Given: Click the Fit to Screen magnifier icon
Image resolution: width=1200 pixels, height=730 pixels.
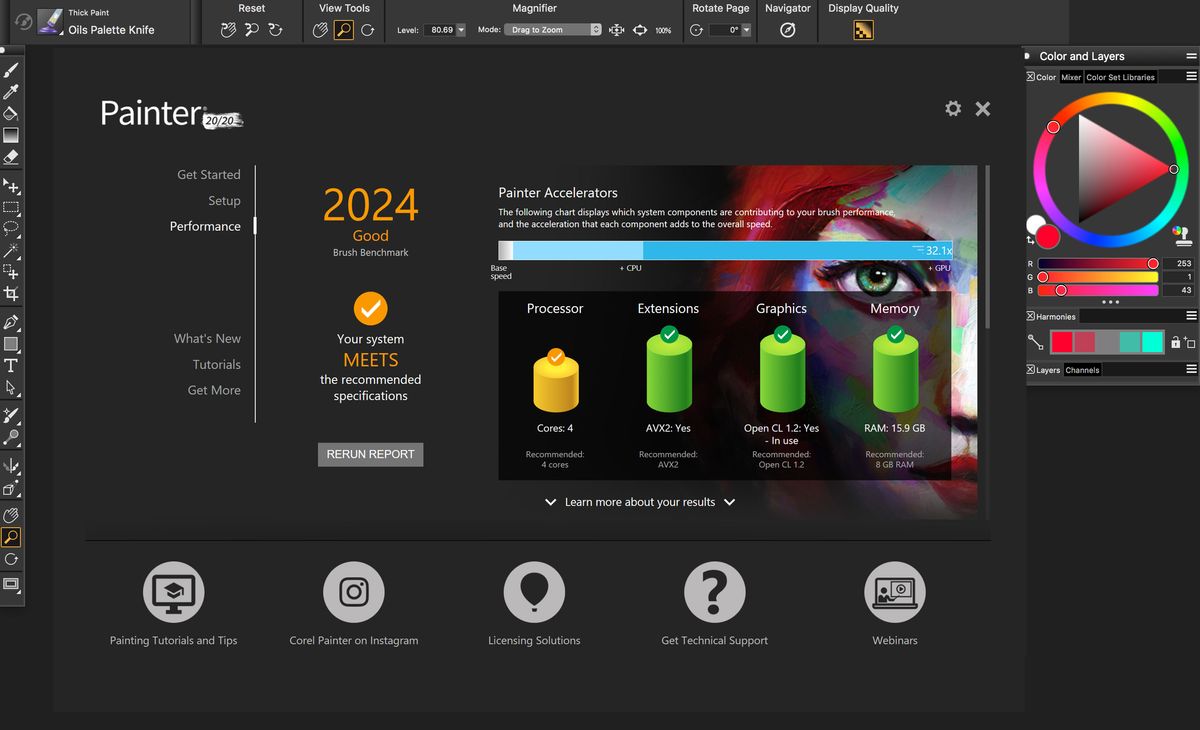Looking at the screenshot, I should [x=617, y=30].
